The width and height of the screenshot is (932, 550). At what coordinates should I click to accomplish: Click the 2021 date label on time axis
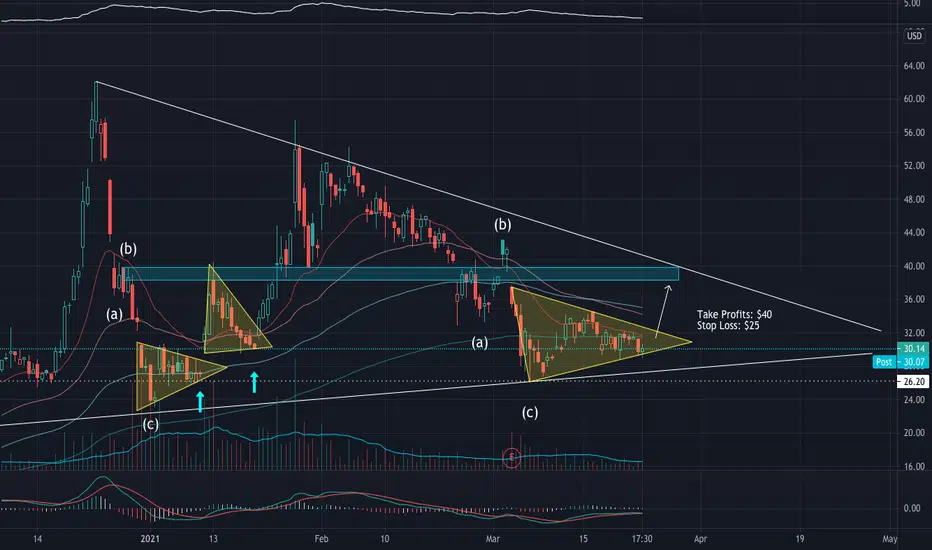click(150, 539)
